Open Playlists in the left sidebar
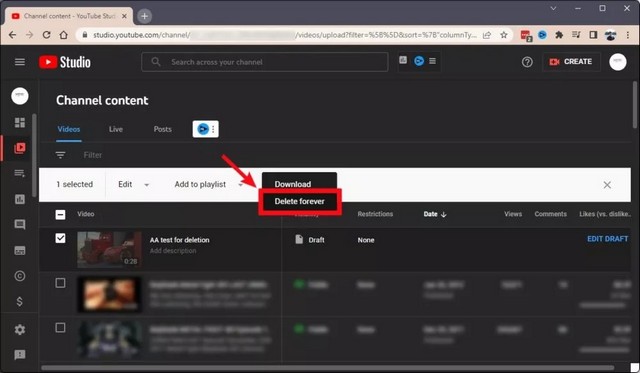 click(20, 173)
